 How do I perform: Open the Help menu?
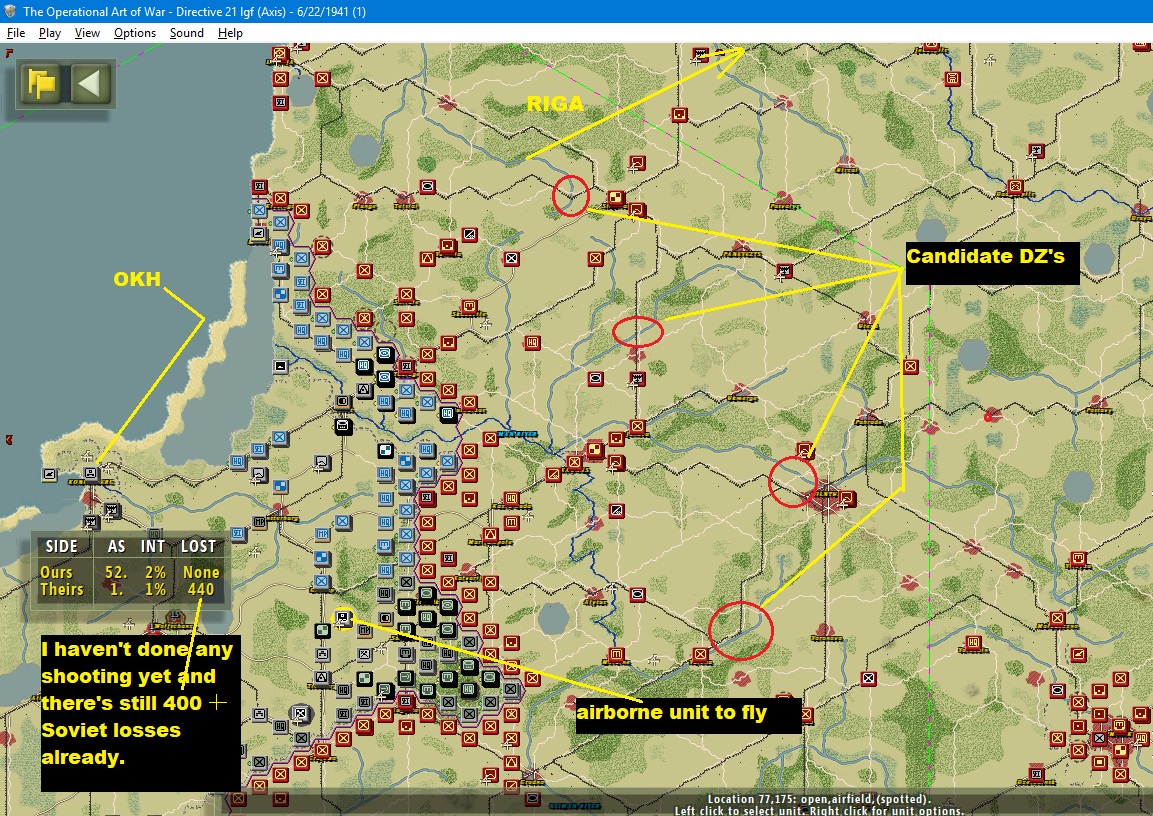230,33
